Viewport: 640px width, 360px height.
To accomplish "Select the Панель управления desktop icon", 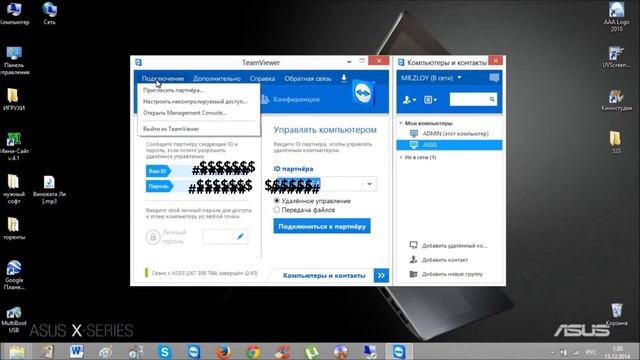I will (14, 60).
